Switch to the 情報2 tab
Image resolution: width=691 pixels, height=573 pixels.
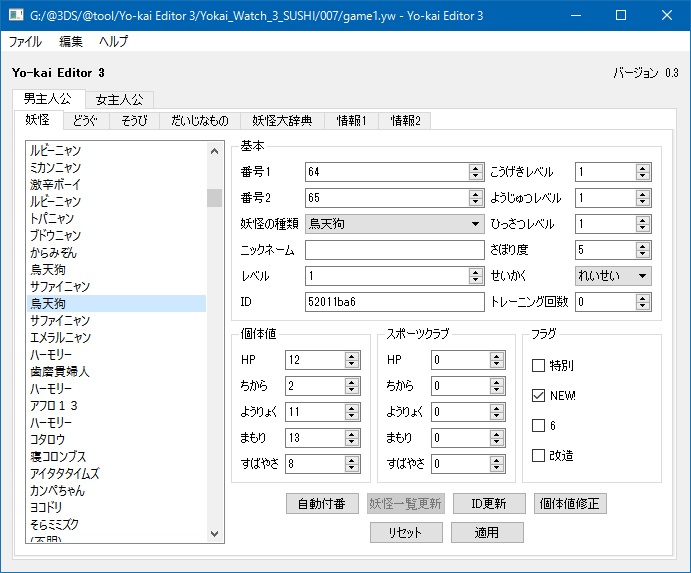coord(405,120)
